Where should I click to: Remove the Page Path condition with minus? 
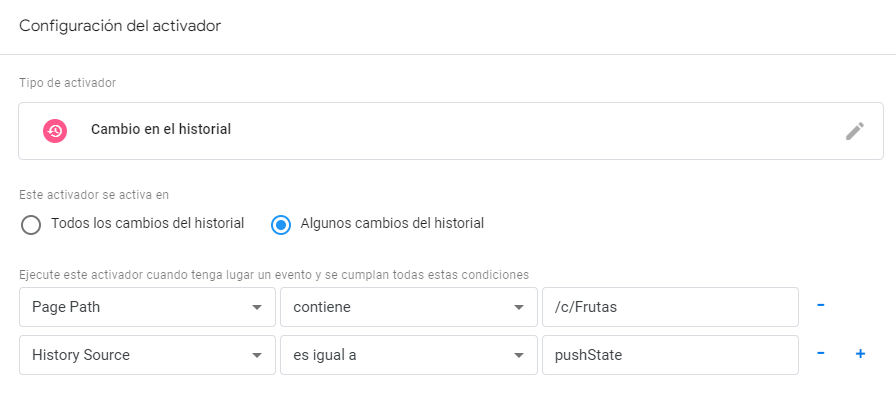(821, 306)
